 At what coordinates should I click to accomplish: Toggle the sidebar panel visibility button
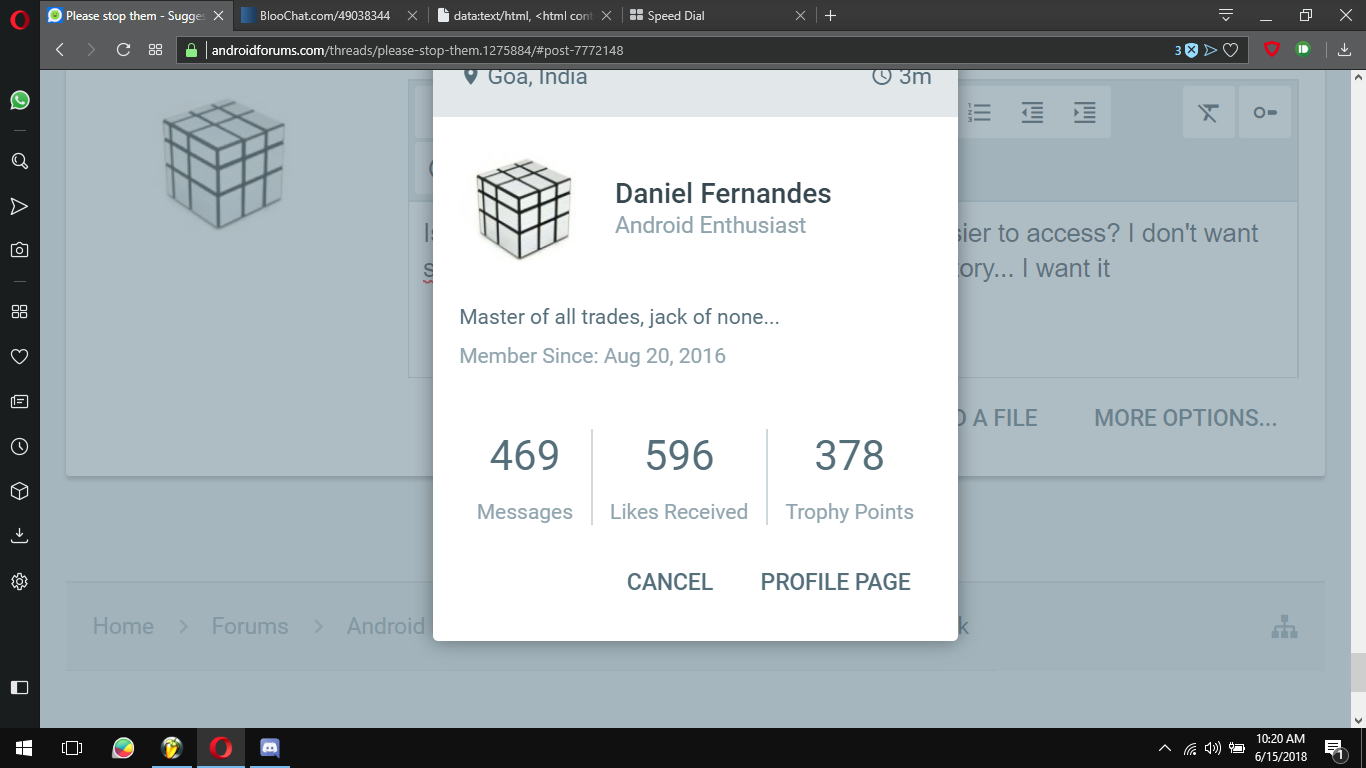click(19, 687)
